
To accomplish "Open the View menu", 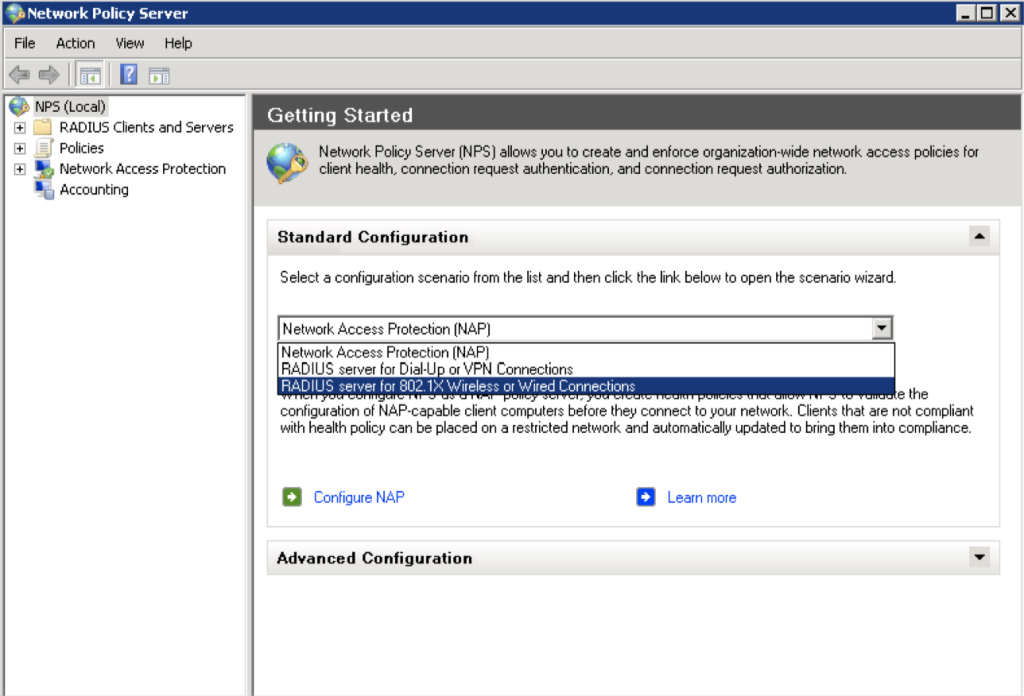I will [x=129, y=43].
